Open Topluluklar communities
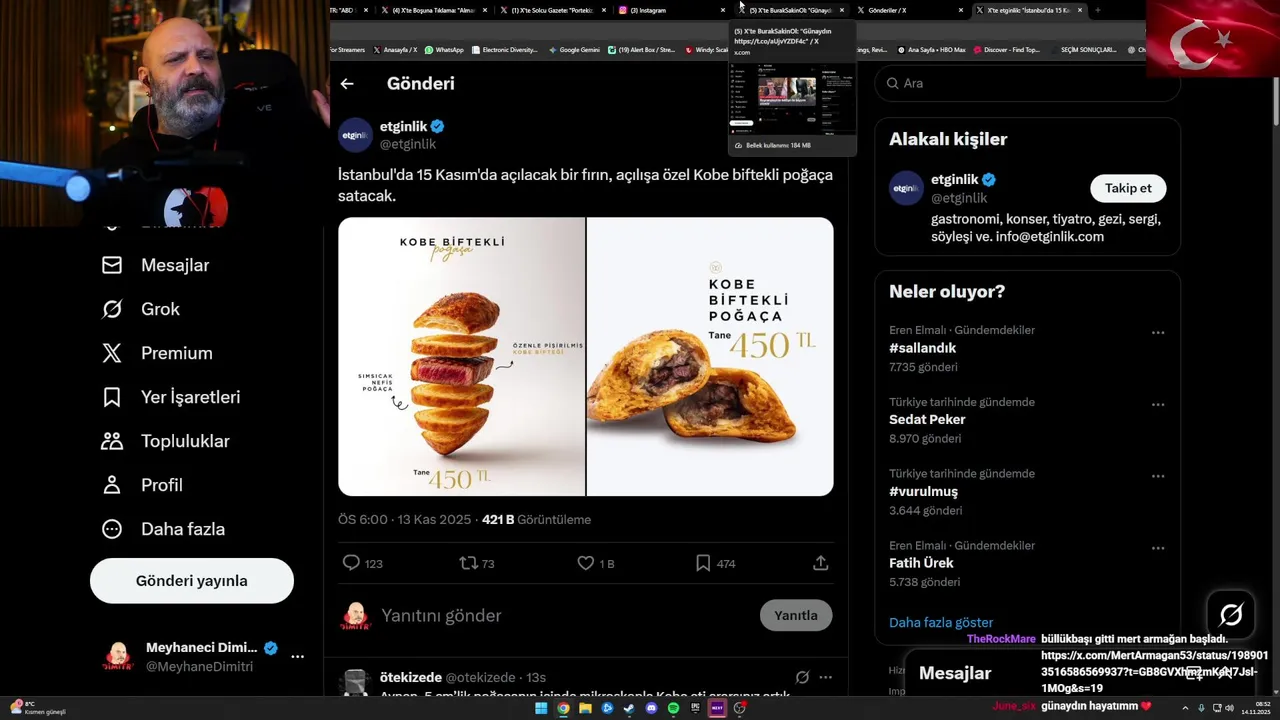 click(x=165, y=441)
